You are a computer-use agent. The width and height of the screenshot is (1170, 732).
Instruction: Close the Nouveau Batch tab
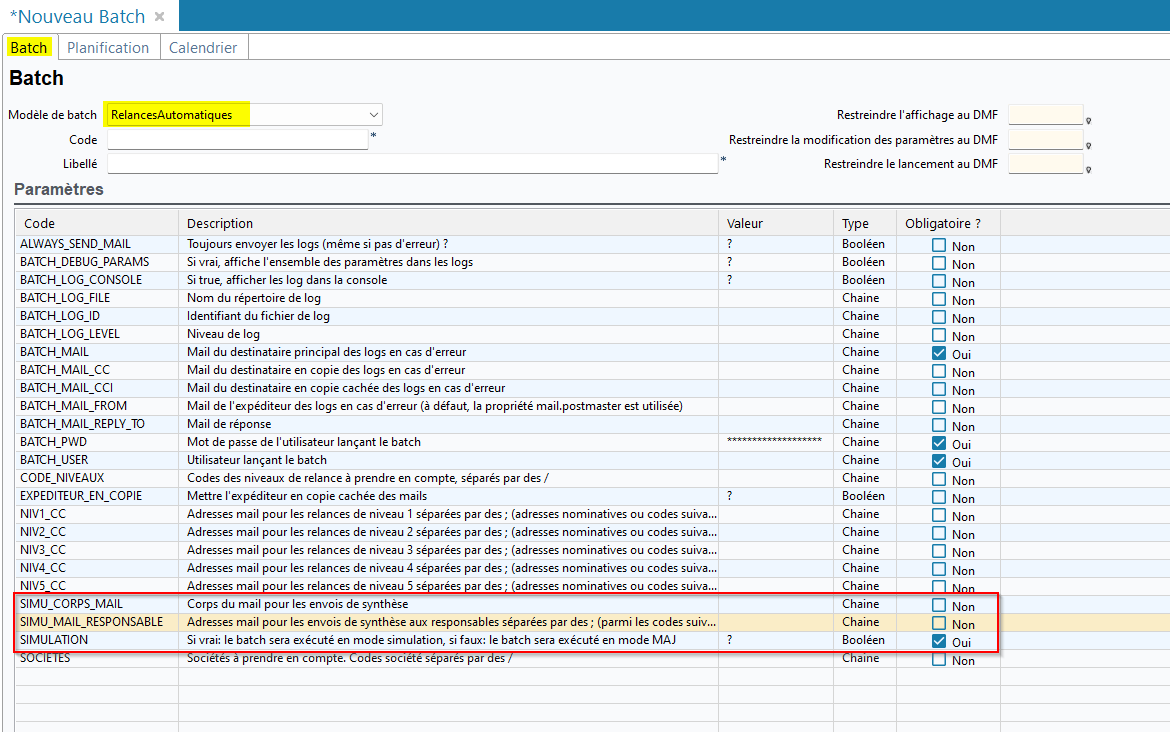click(x=160, y=17)
